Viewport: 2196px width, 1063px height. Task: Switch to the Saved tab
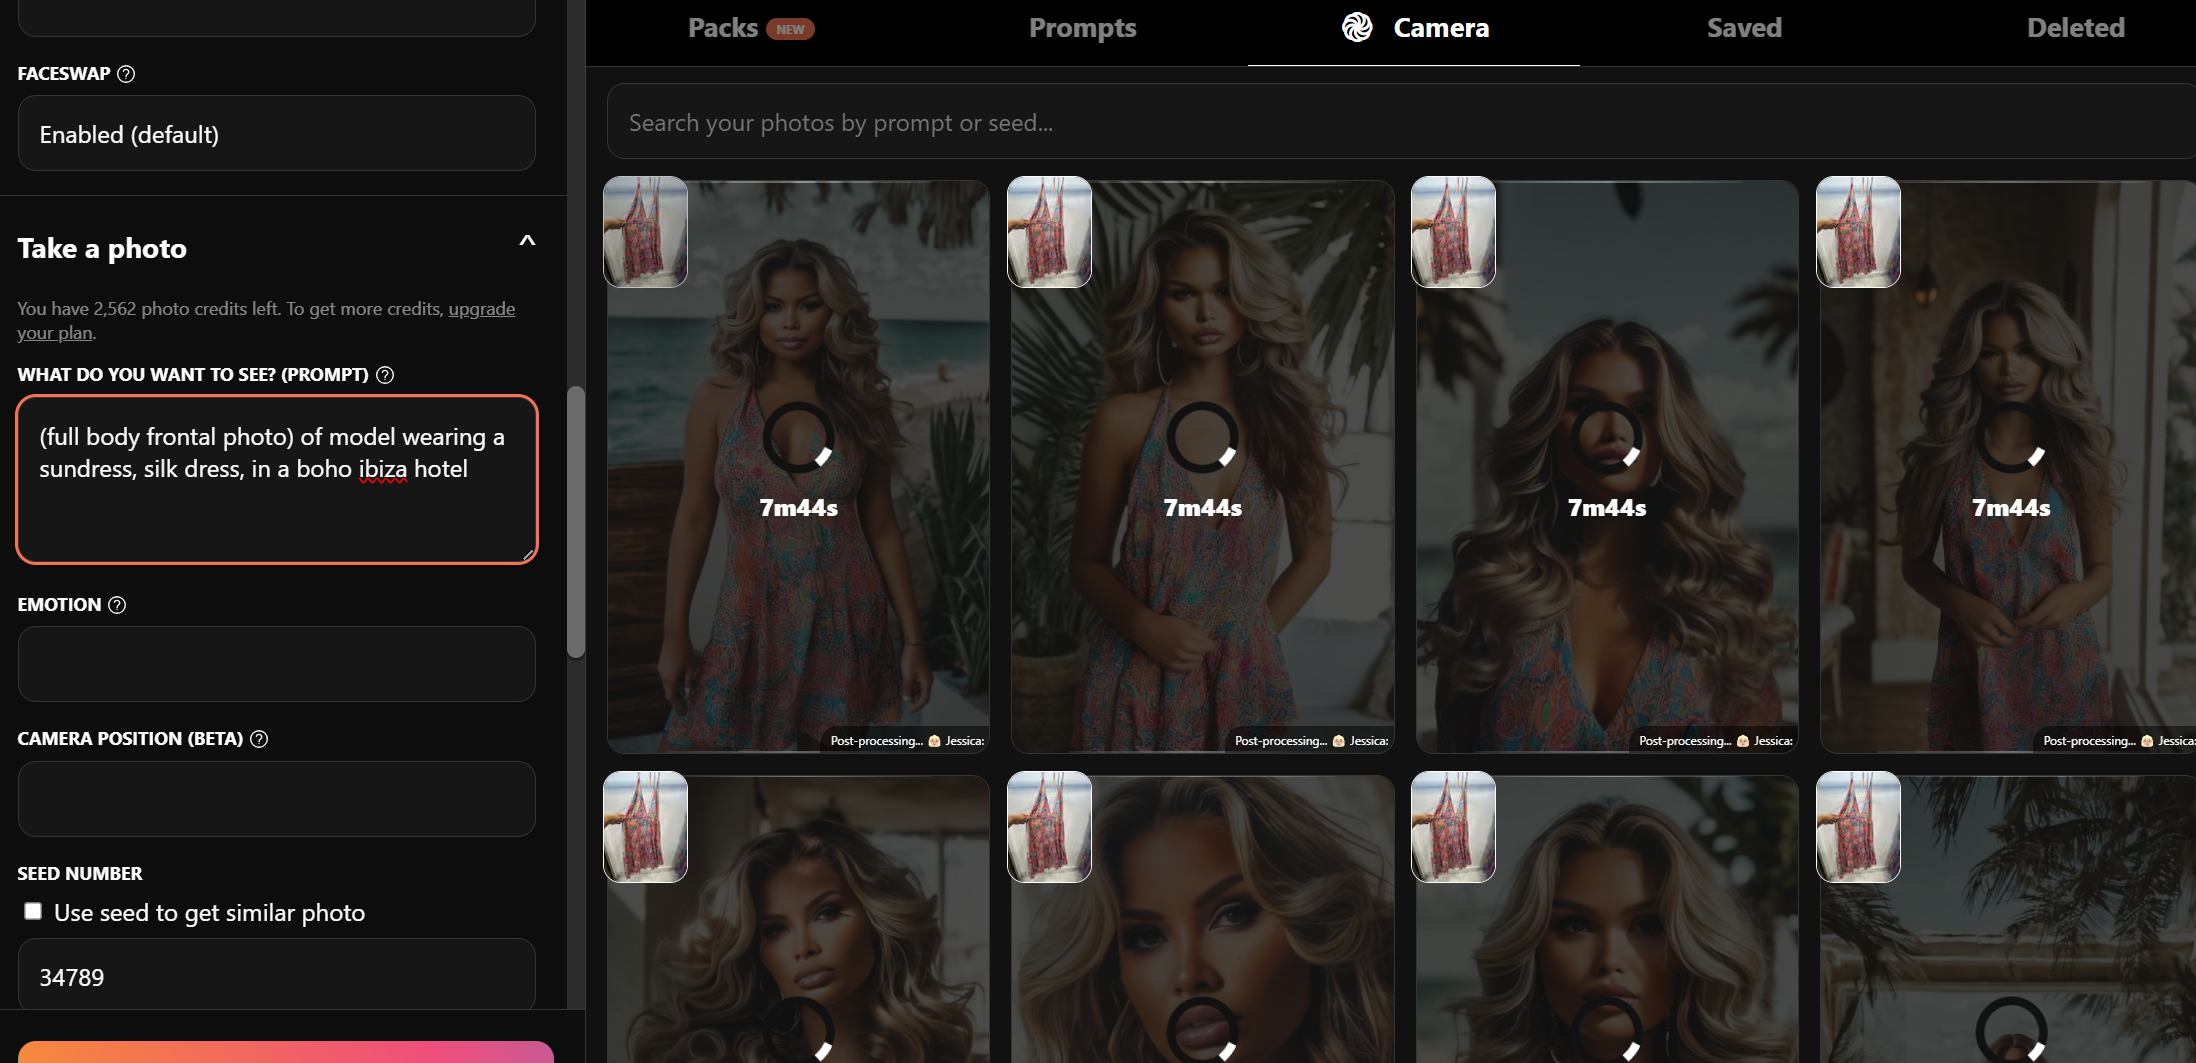[1744, 28]
